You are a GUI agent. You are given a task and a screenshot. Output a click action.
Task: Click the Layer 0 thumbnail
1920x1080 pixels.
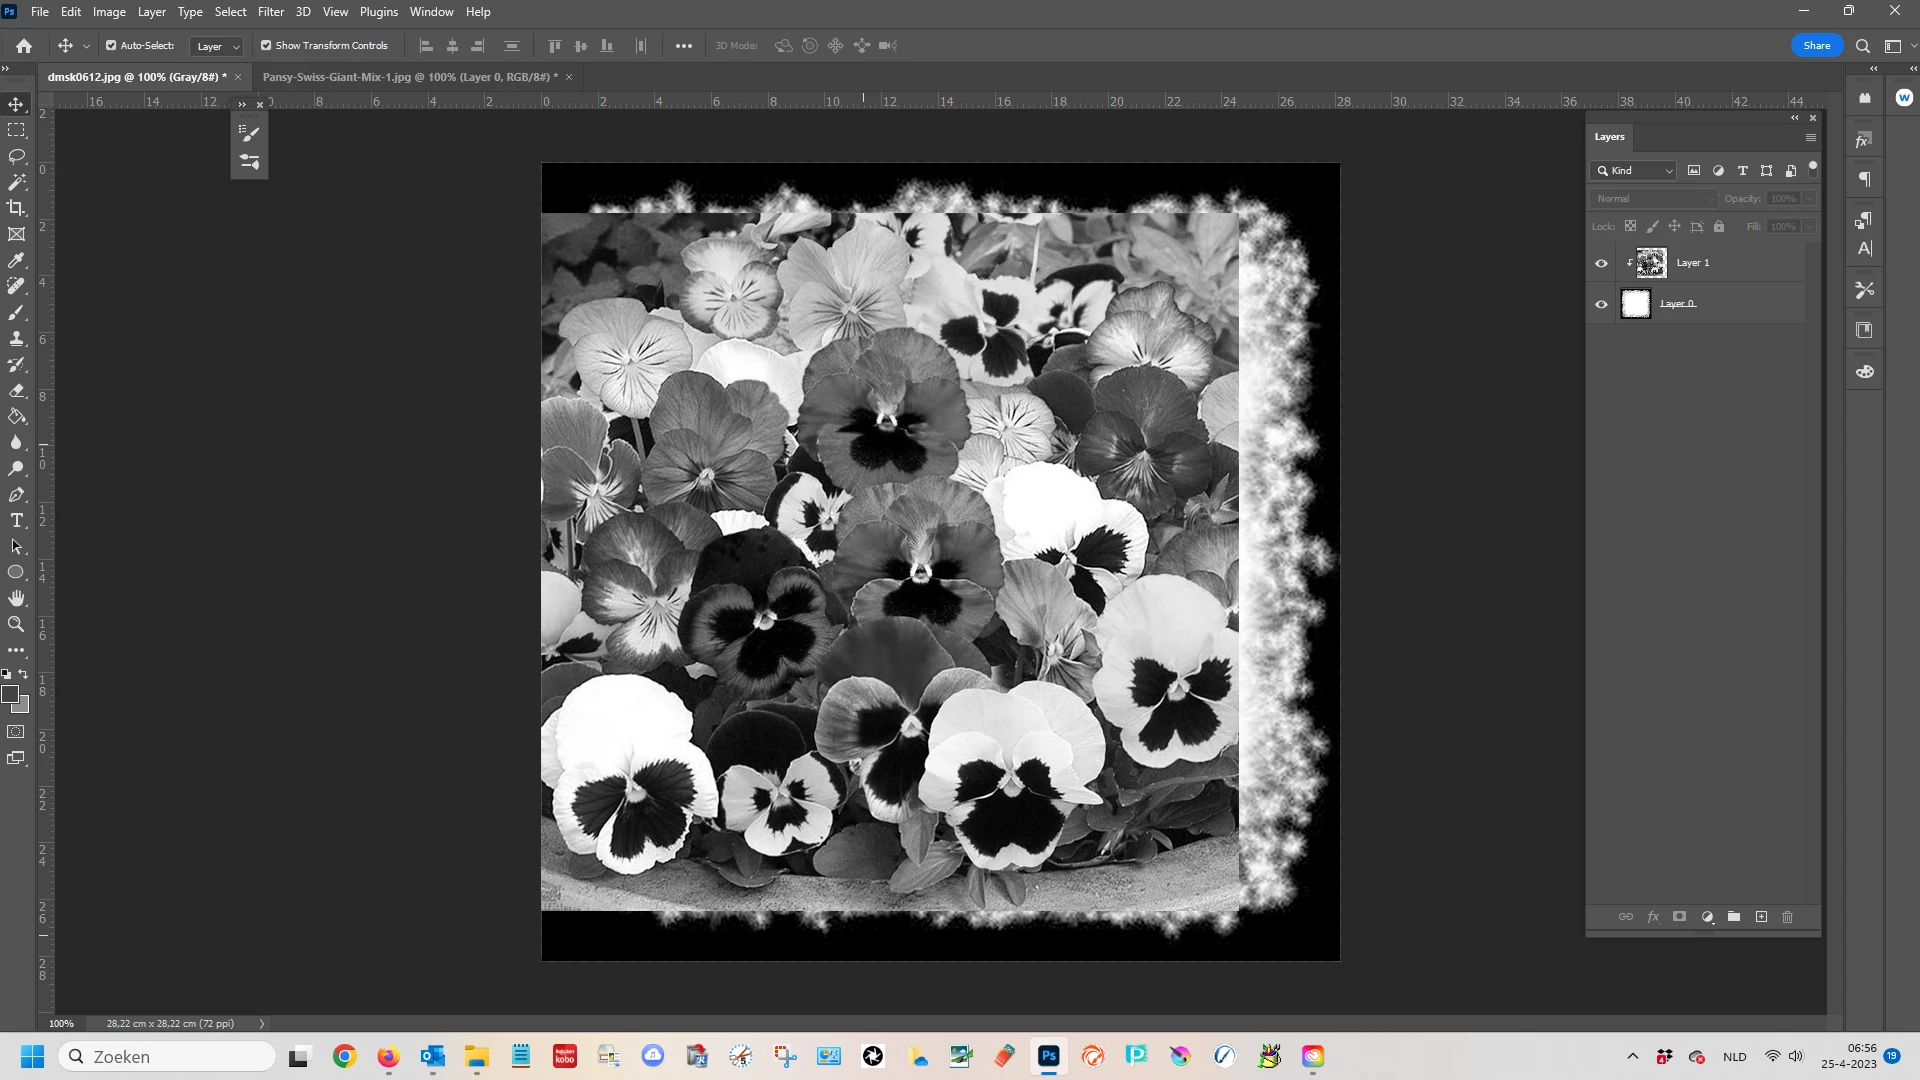(x=1636, y=304)
